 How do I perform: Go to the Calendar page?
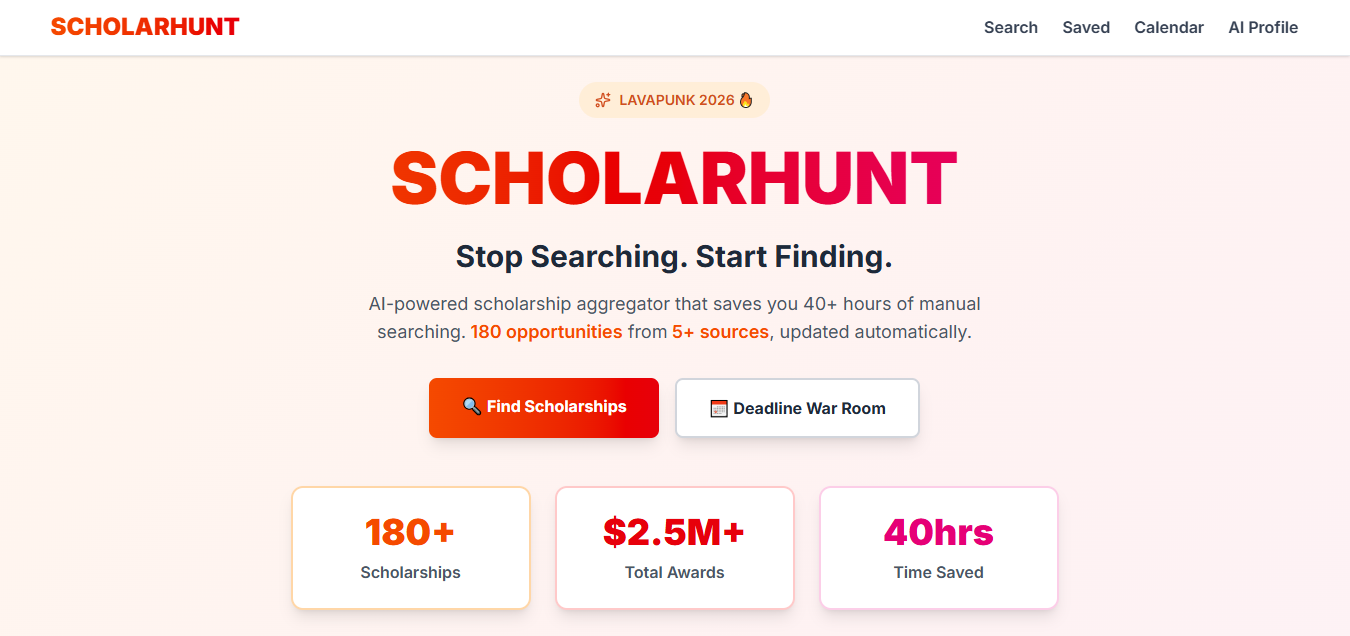1169,28
